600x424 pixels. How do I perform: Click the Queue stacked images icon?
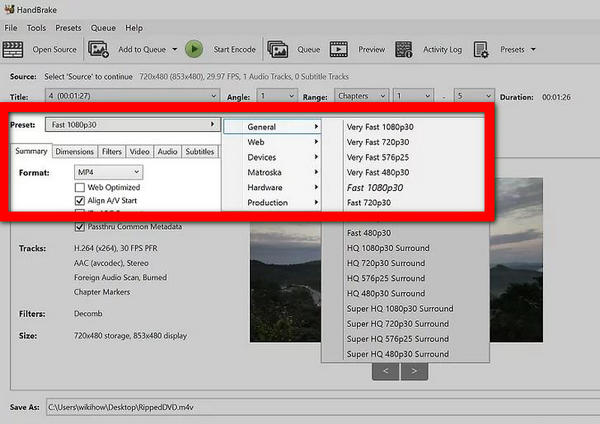(277, 49)
